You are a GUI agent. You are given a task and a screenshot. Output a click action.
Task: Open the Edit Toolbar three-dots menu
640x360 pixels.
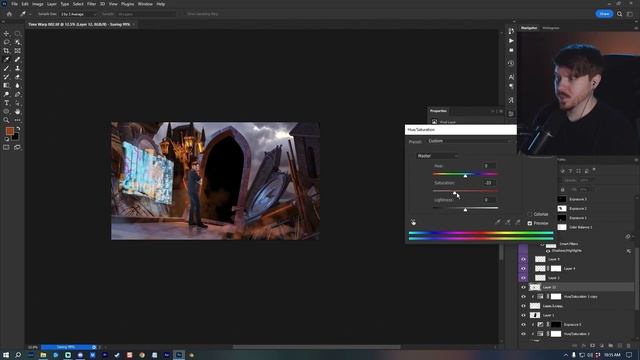18,120
